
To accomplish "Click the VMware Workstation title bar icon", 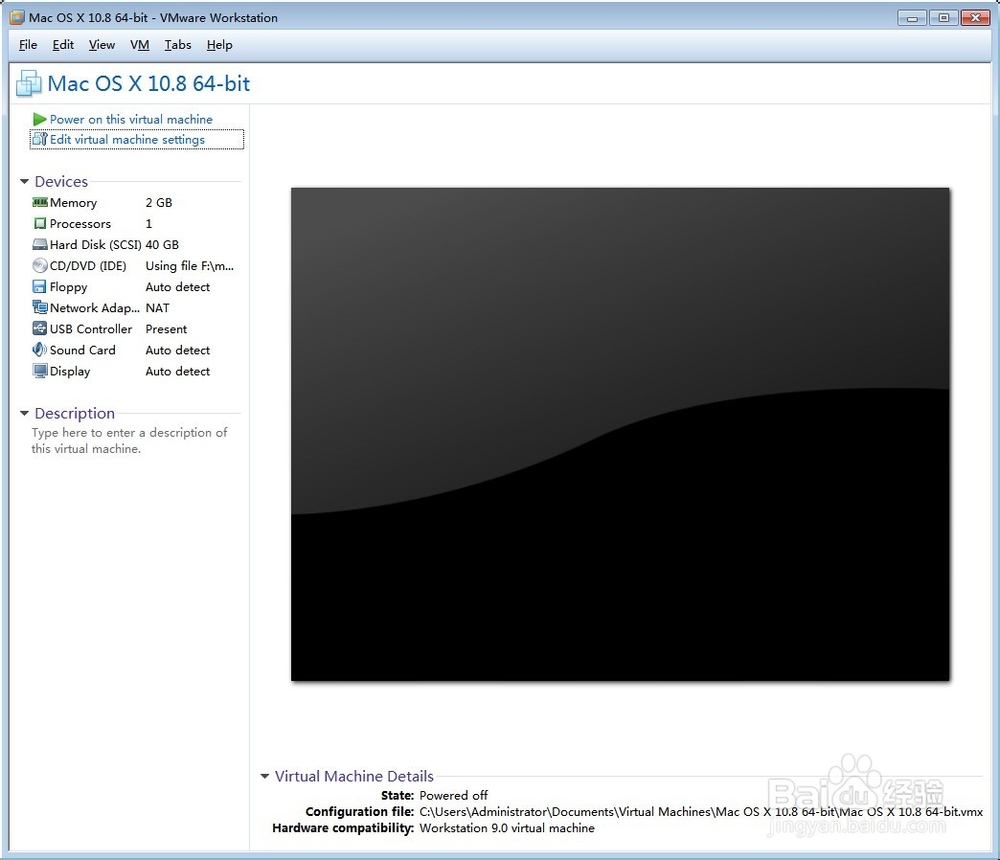I will pos(17,18).
